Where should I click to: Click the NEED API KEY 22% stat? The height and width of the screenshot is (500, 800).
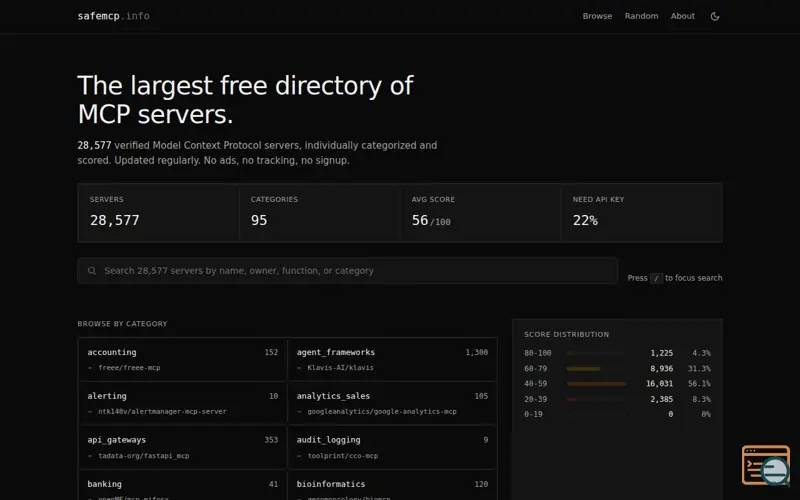[x=641, y=213]
